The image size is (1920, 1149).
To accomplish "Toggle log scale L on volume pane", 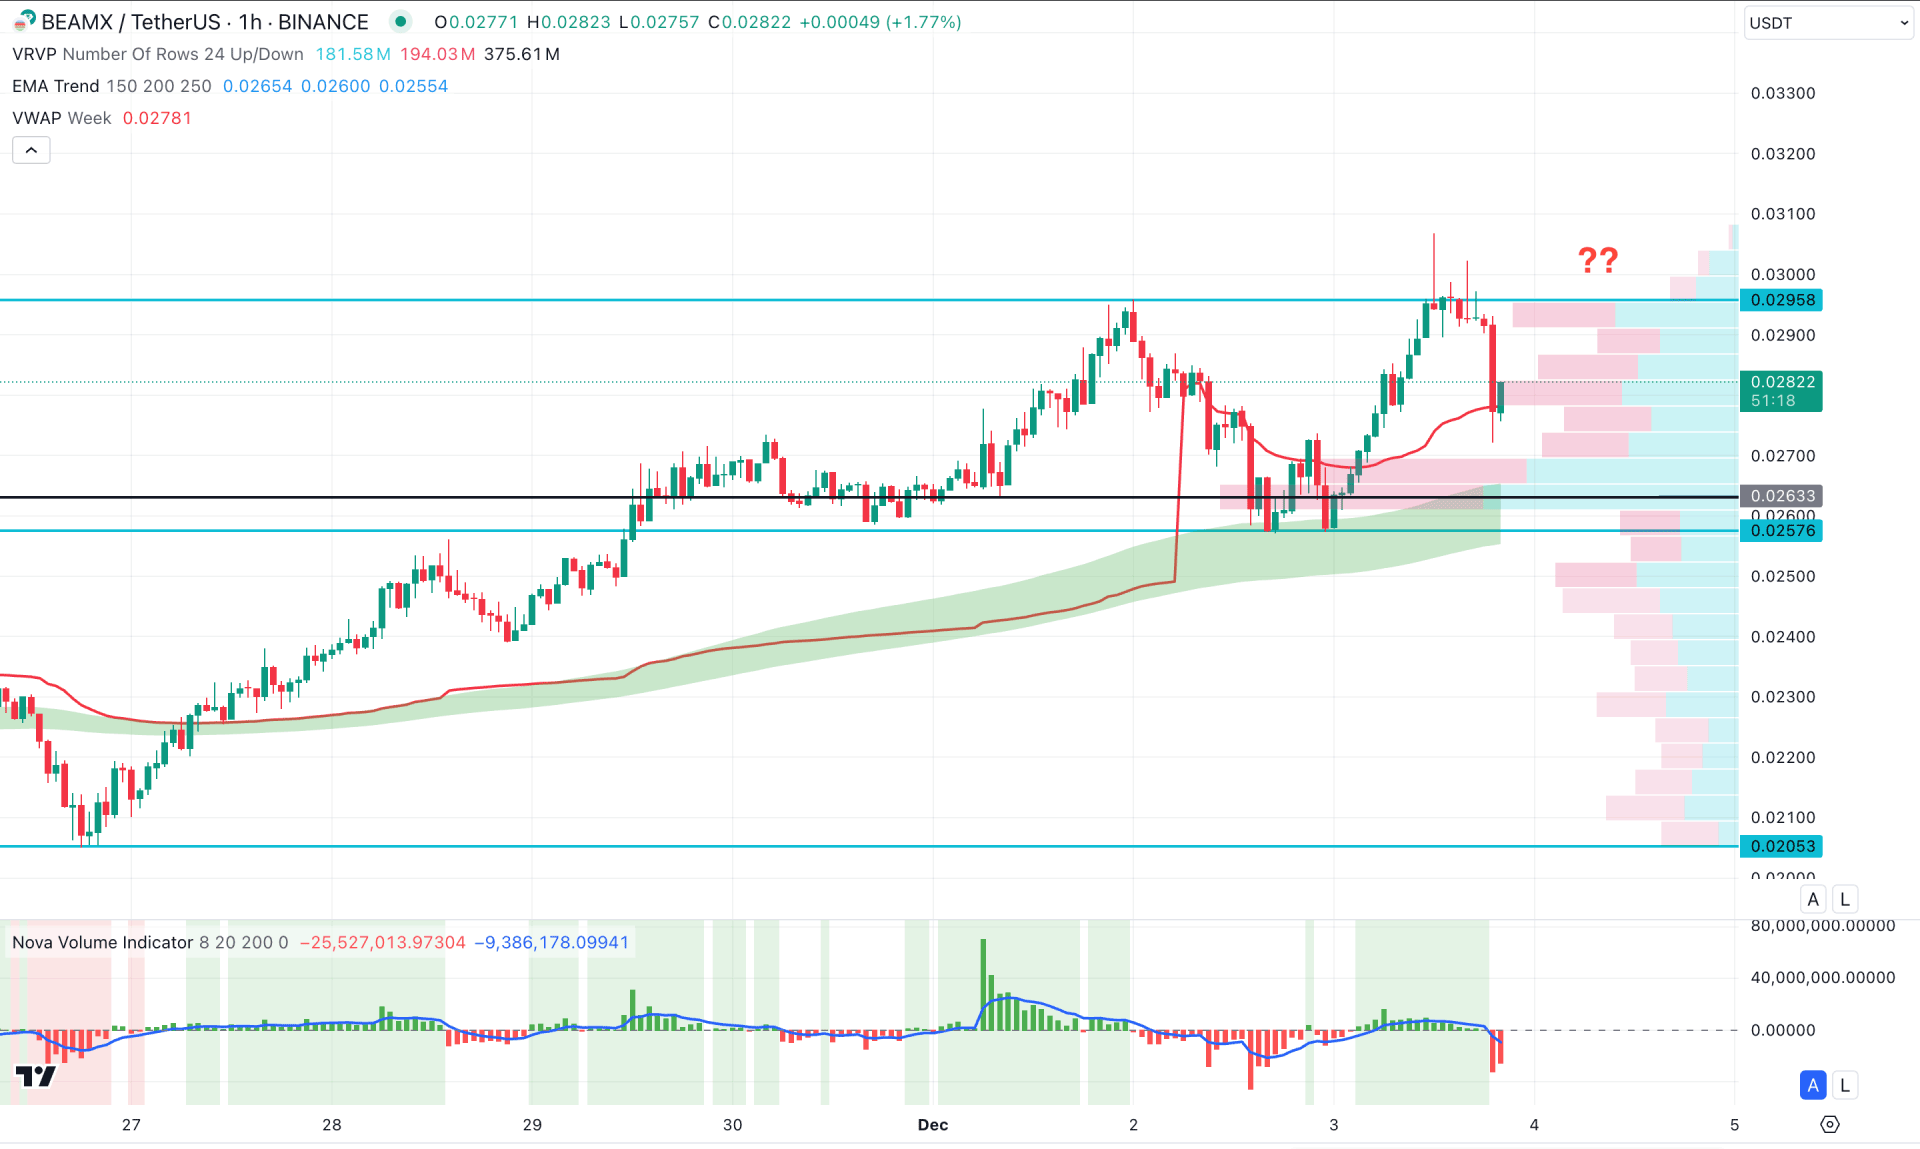I will click(1845, 1085).
